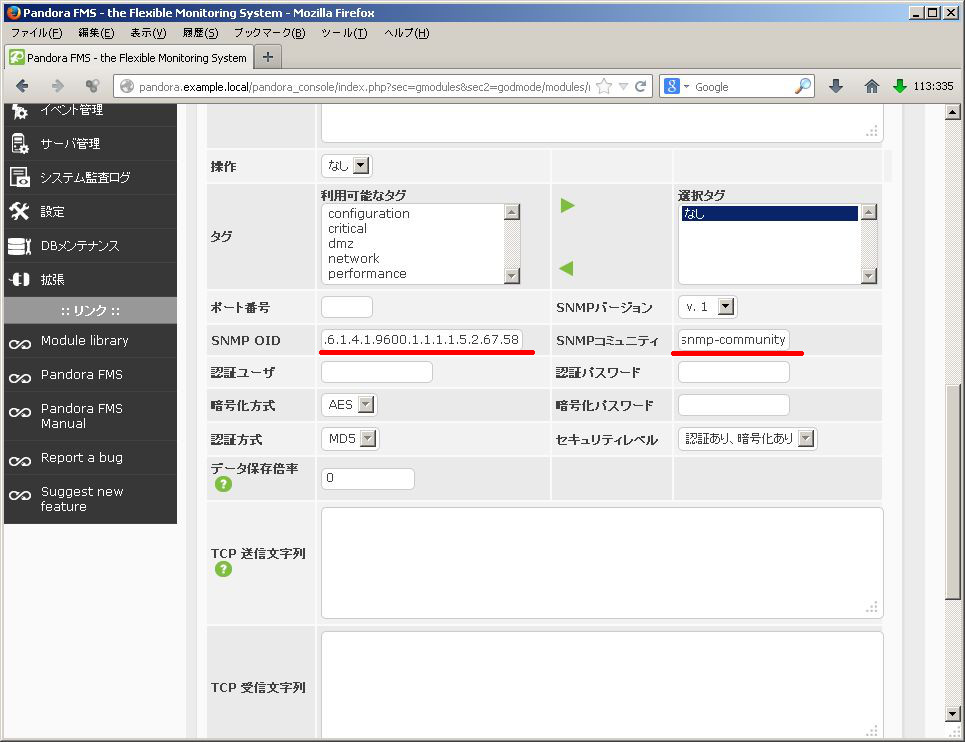This screenshot has height=742, width=965.
Task: Show help for データ保存倍率
Action: coord(223,484)
